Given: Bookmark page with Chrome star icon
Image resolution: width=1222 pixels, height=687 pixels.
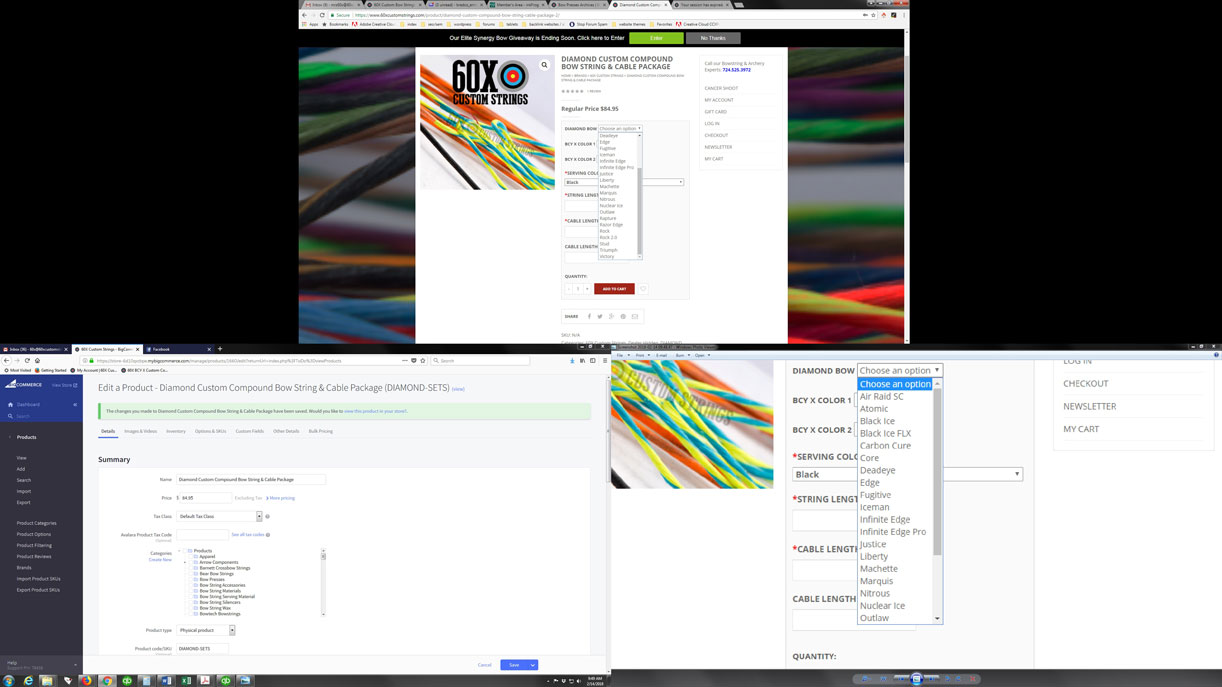Looking at the screenshot, I should tap(874, 15).
